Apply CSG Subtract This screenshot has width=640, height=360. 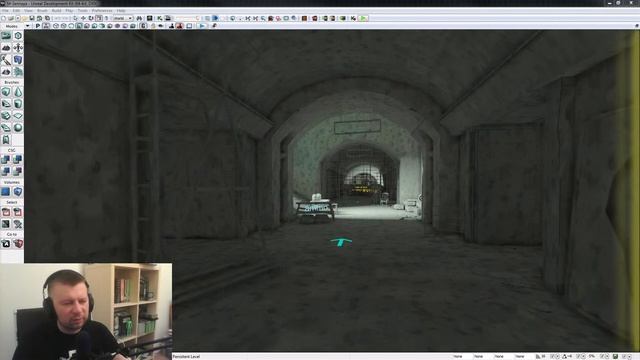click(18, 160)
